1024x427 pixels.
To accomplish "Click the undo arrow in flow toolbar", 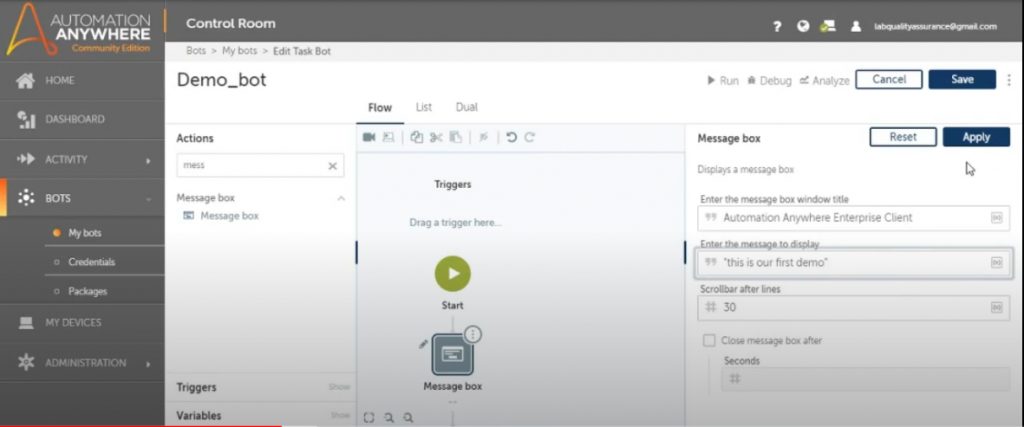I will point(511,137).
